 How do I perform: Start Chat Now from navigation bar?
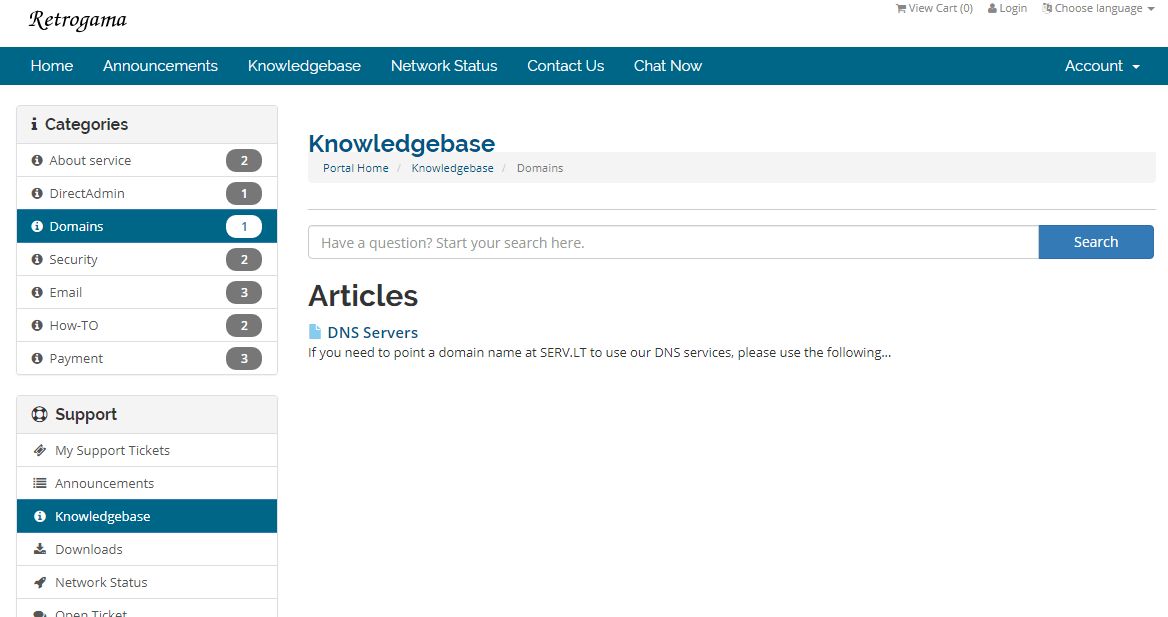667,66
